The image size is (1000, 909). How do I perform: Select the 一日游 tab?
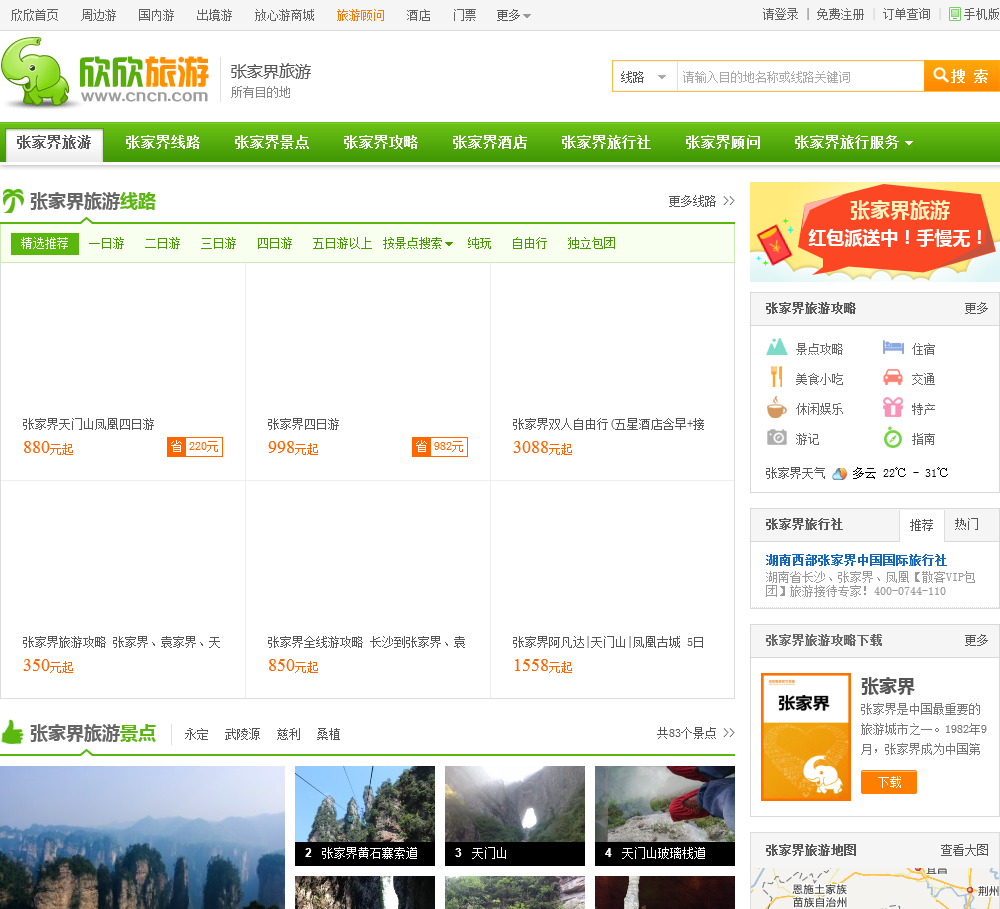(x=107, y=244)
